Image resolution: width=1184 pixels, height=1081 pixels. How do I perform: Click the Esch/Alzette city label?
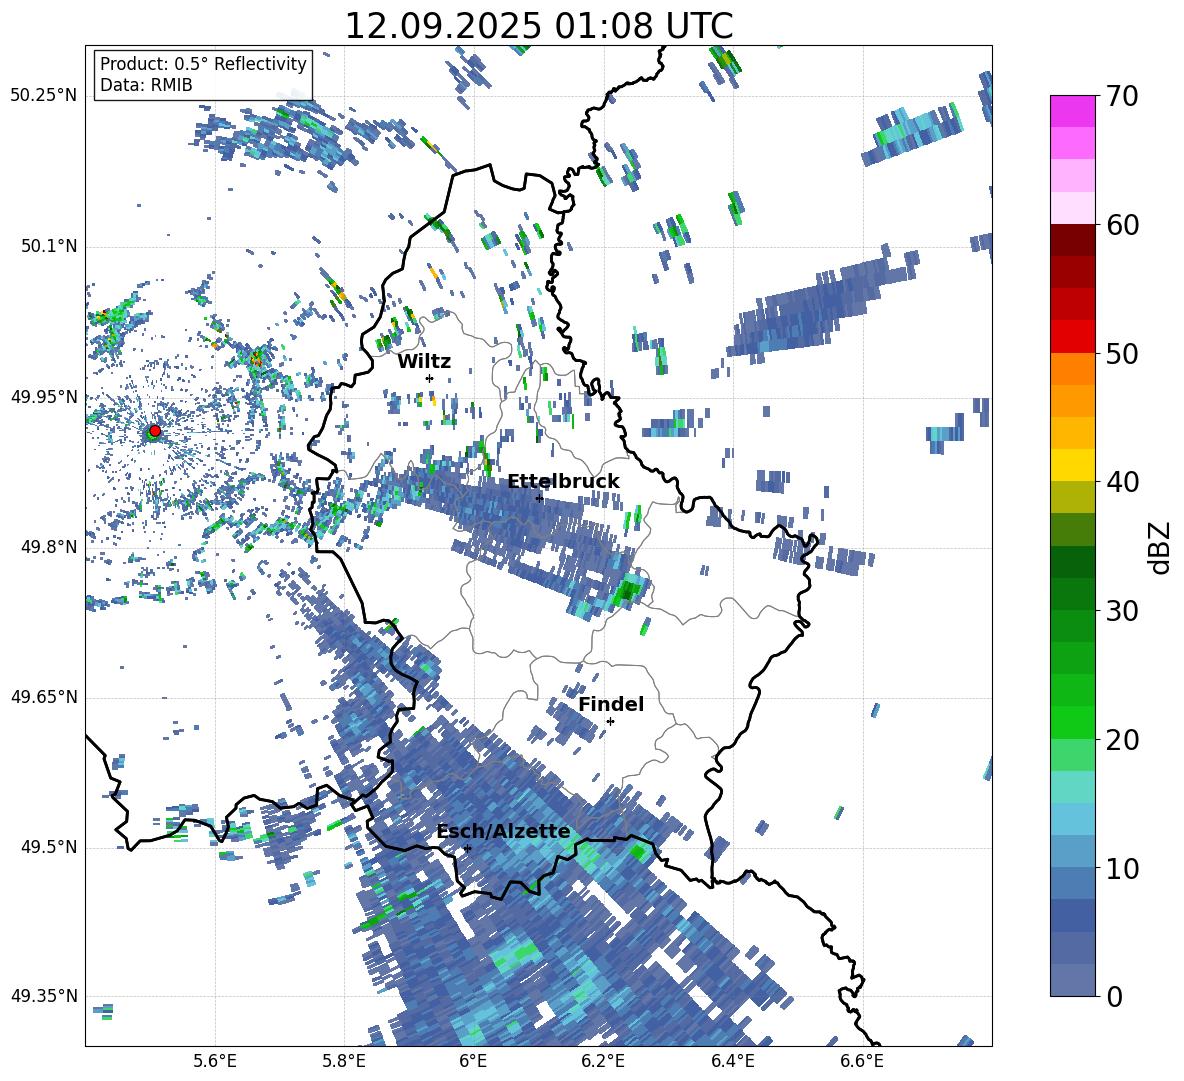pos(504,831)
